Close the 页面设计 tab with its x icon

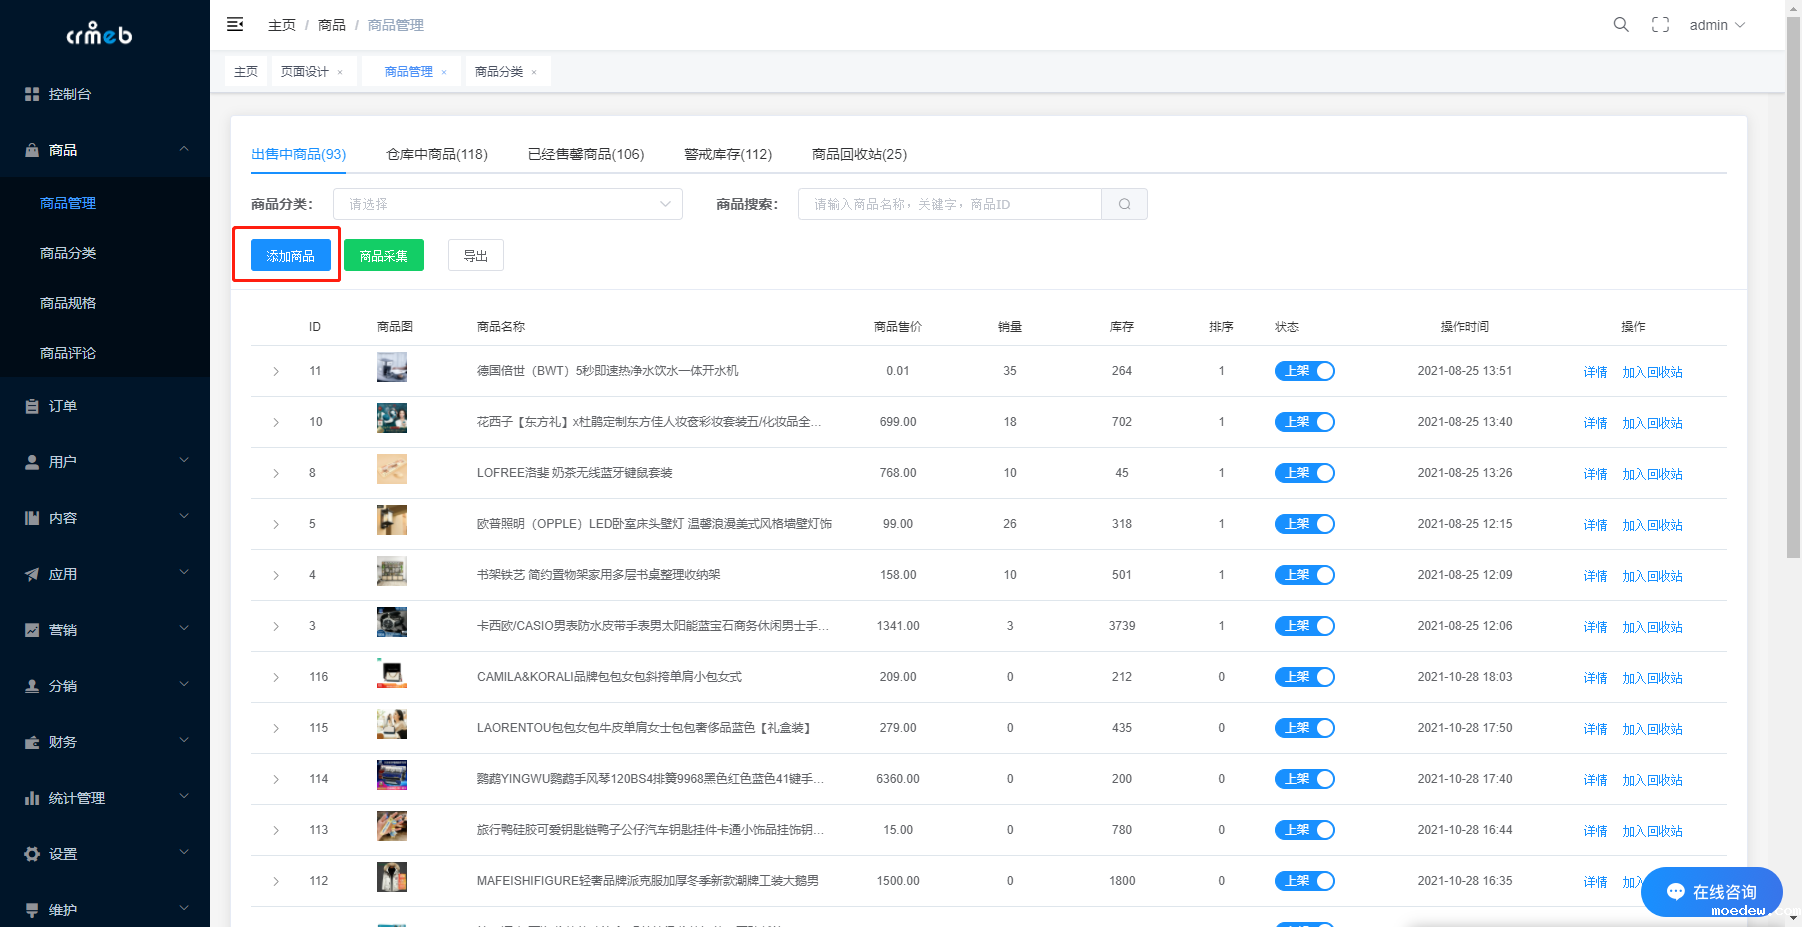point(340,72)
